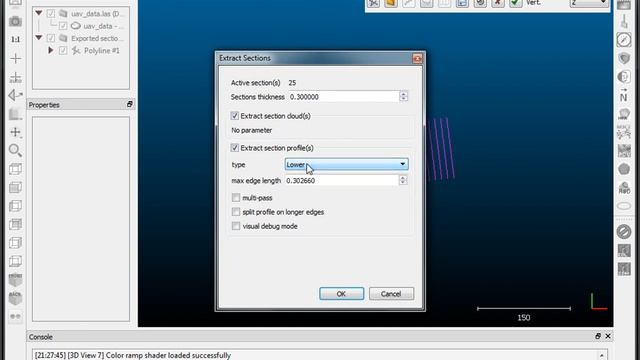Click the HPR plugin icon

click(624, 114)
